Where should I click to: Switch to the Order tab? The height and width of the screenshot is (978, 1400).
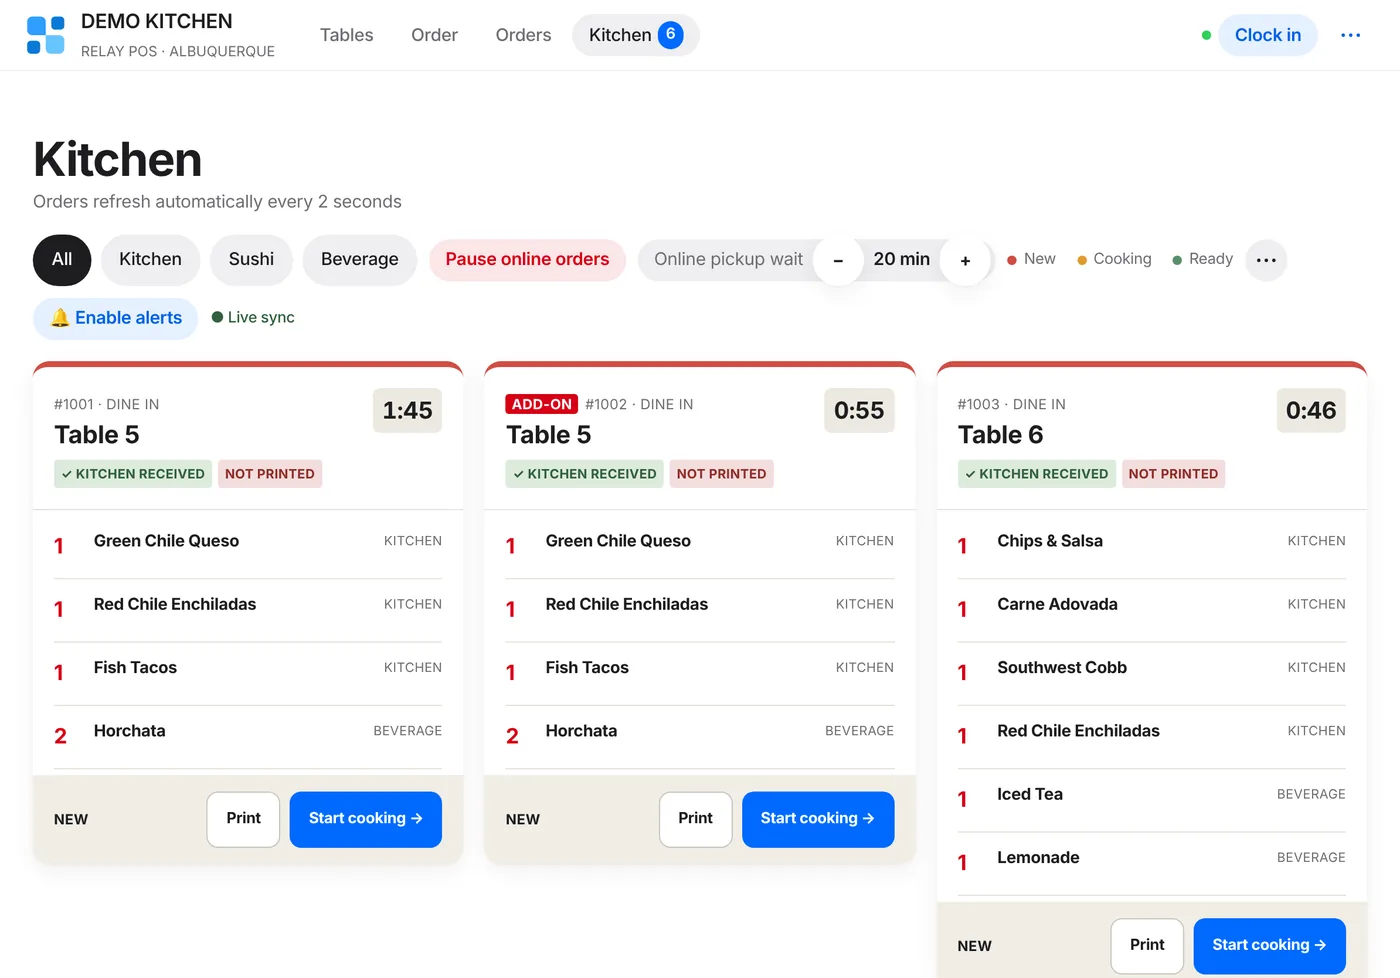434,35
